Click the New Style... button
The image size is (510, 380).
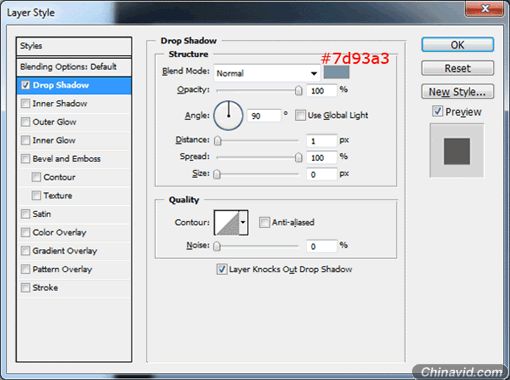457,92
